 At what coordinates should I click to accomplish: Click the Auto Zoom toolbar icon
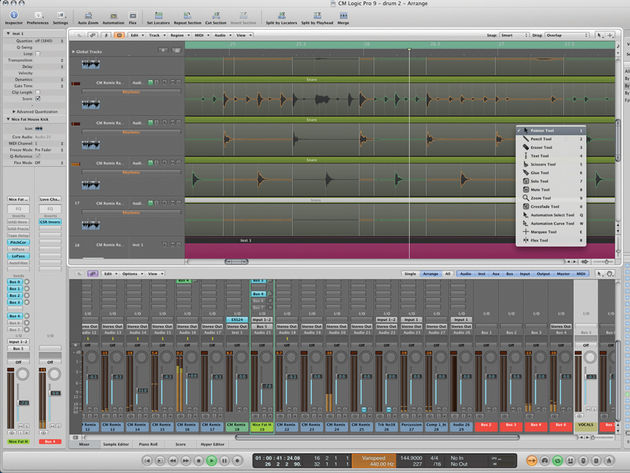(88, 16)
